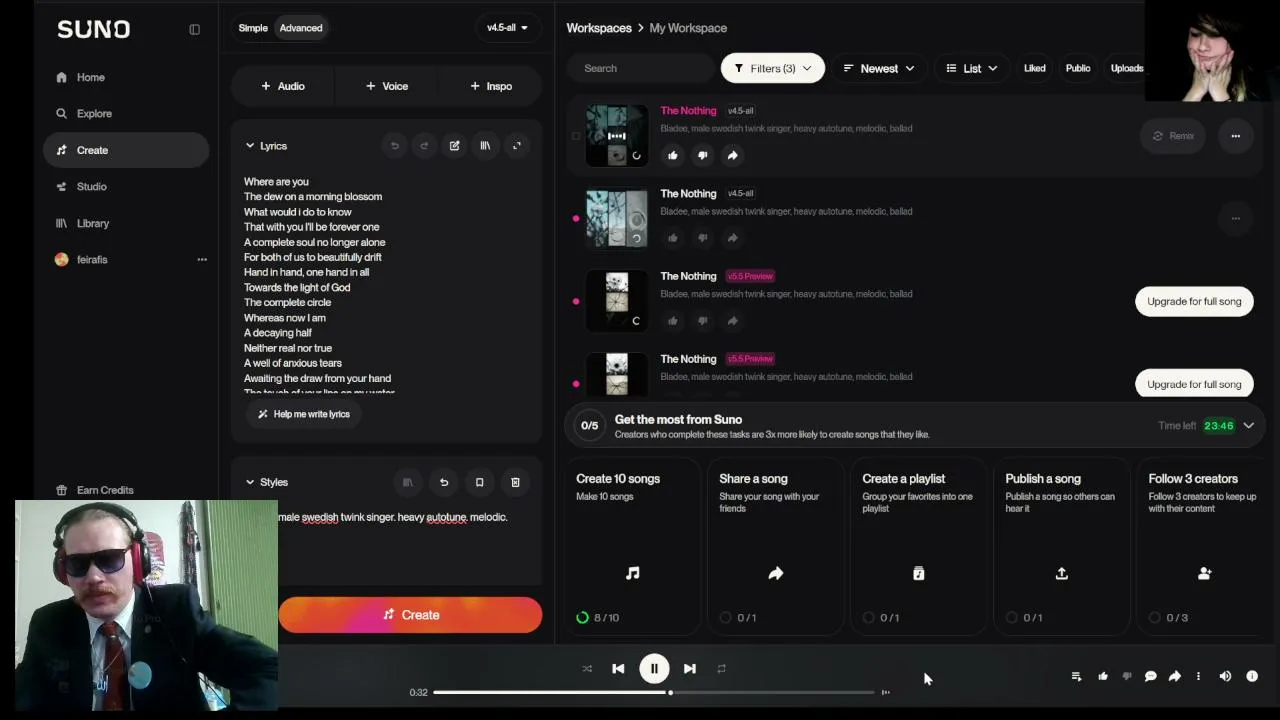Tick the checkbox beside the first song
Image resolution: width=1280 pixels, height=720 pixels.
[575, 136]
